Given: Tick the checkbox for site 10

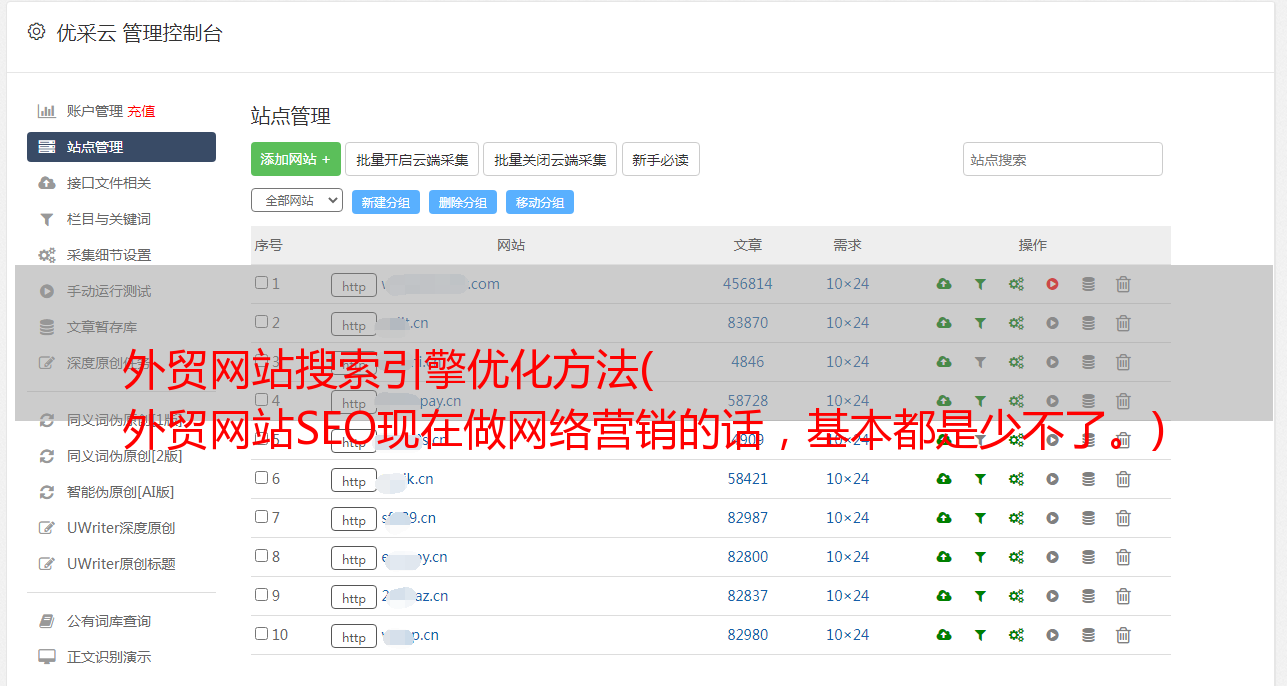Looking at the screenshot, I should coord(261,634).
